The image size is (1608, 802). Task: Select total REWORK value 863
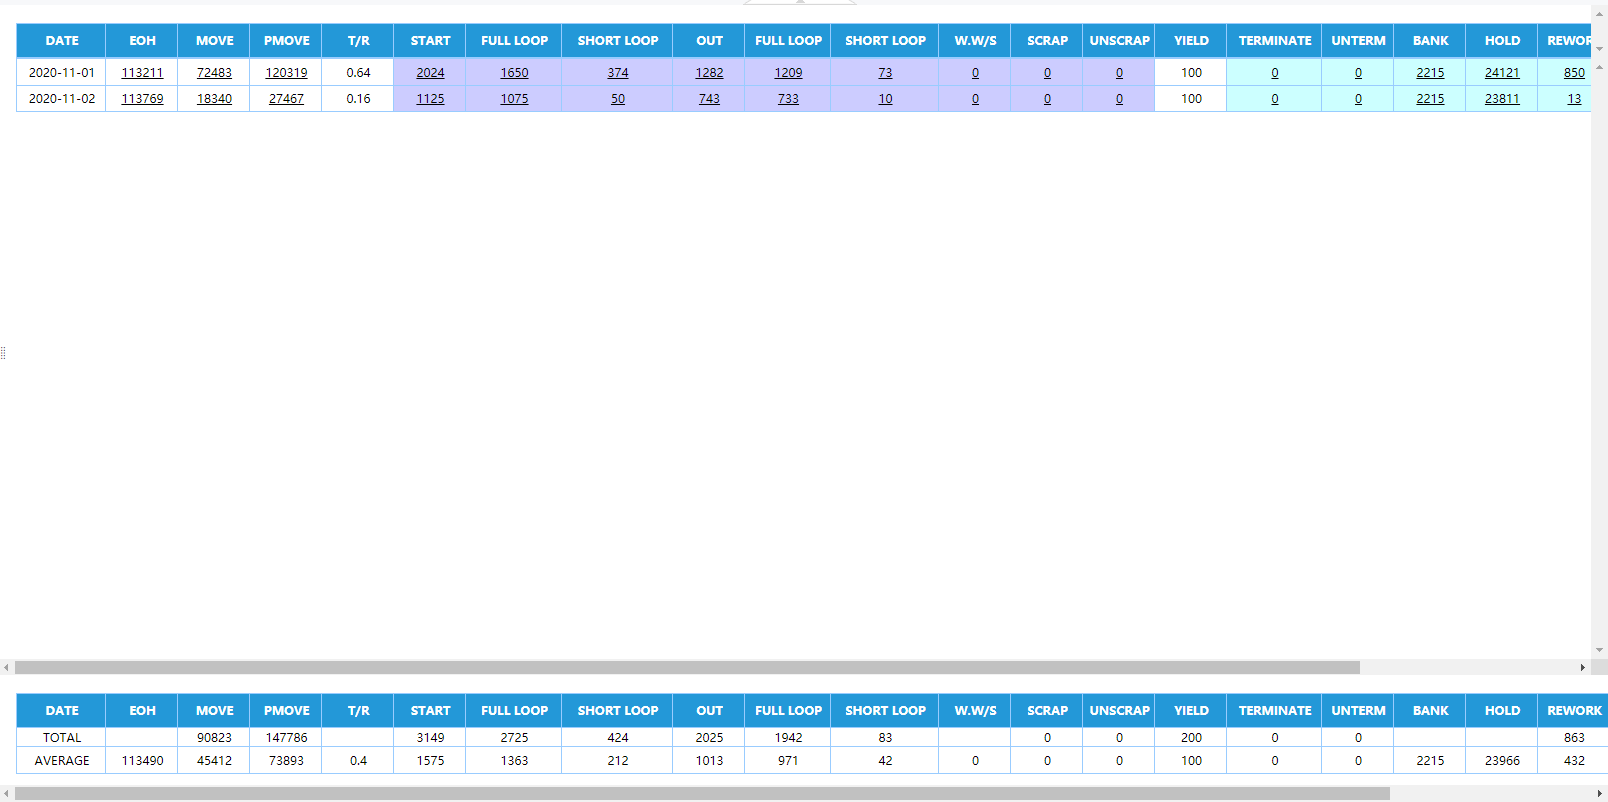coord(1574,738)
